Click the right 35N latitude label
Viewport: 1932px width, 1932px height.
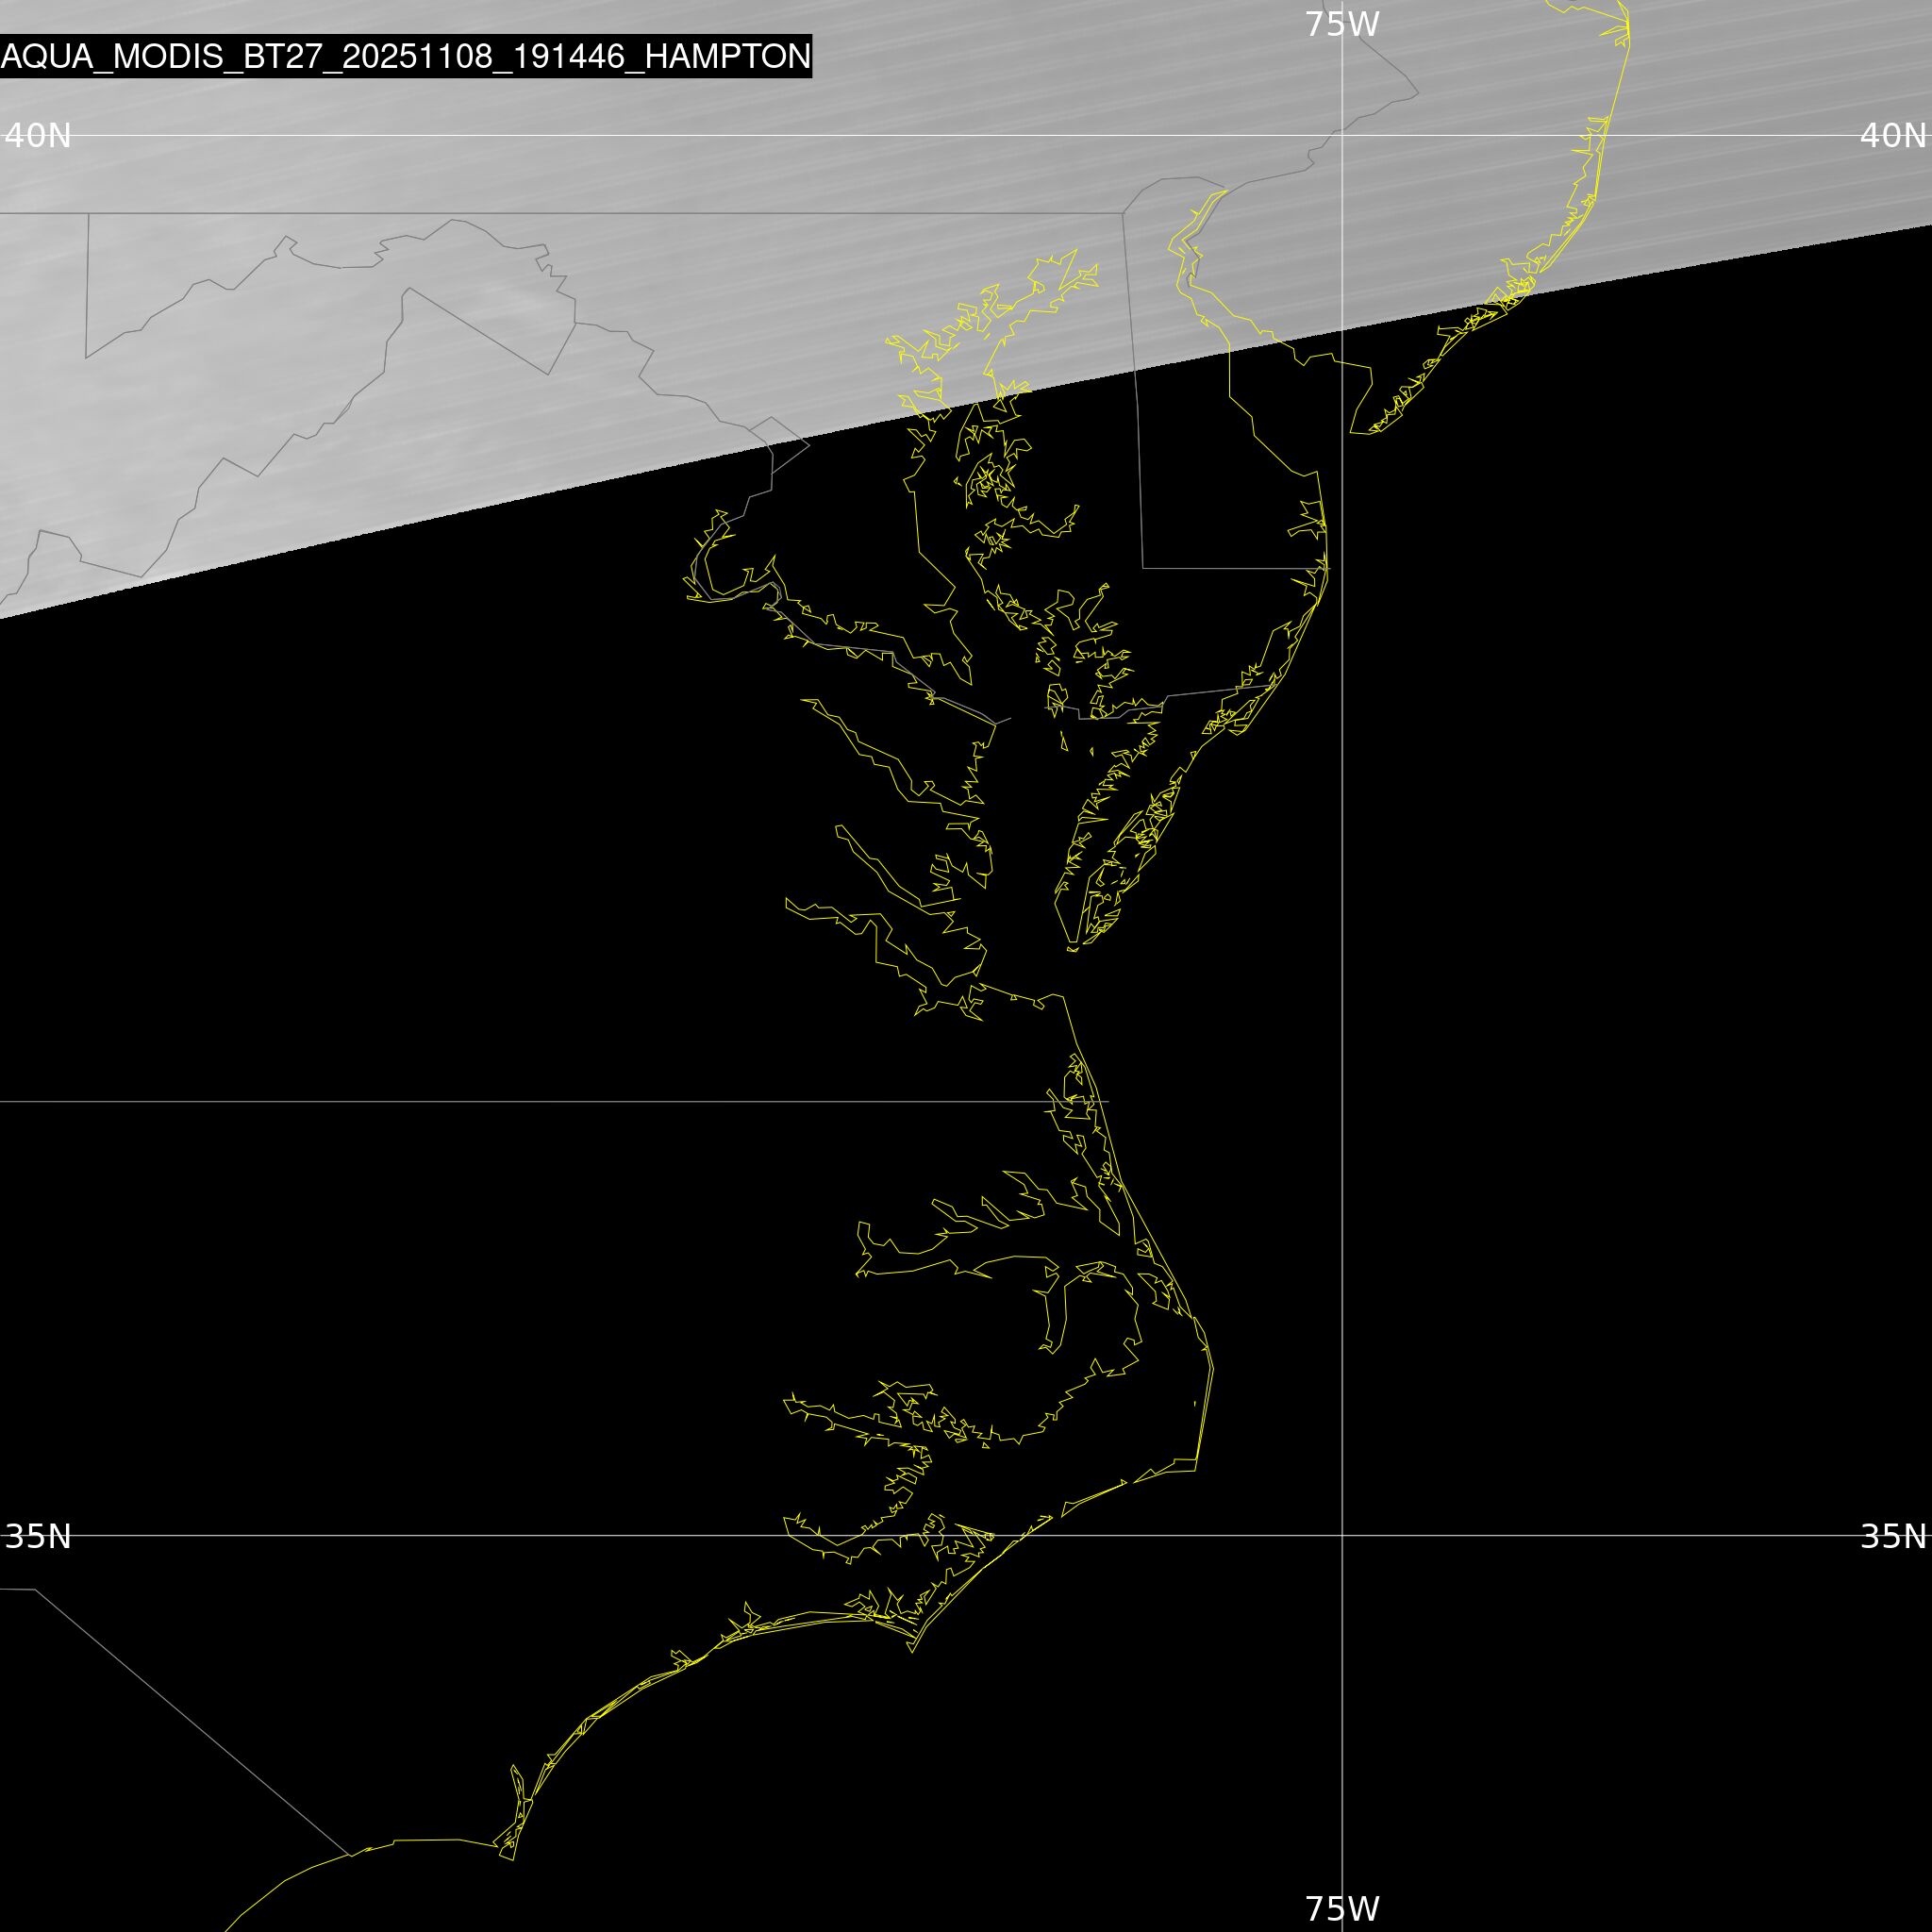(1892, 1536)
